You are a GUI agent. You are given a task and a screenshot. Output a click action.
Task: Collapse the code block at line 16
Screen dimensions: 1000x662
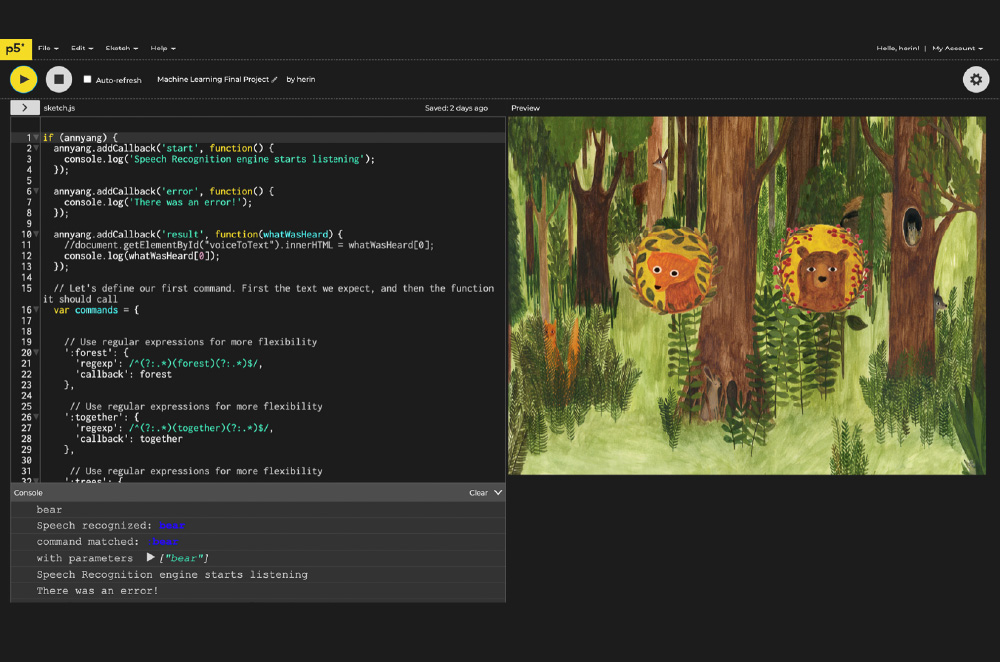pyautogui.click(x=36, y=310)
